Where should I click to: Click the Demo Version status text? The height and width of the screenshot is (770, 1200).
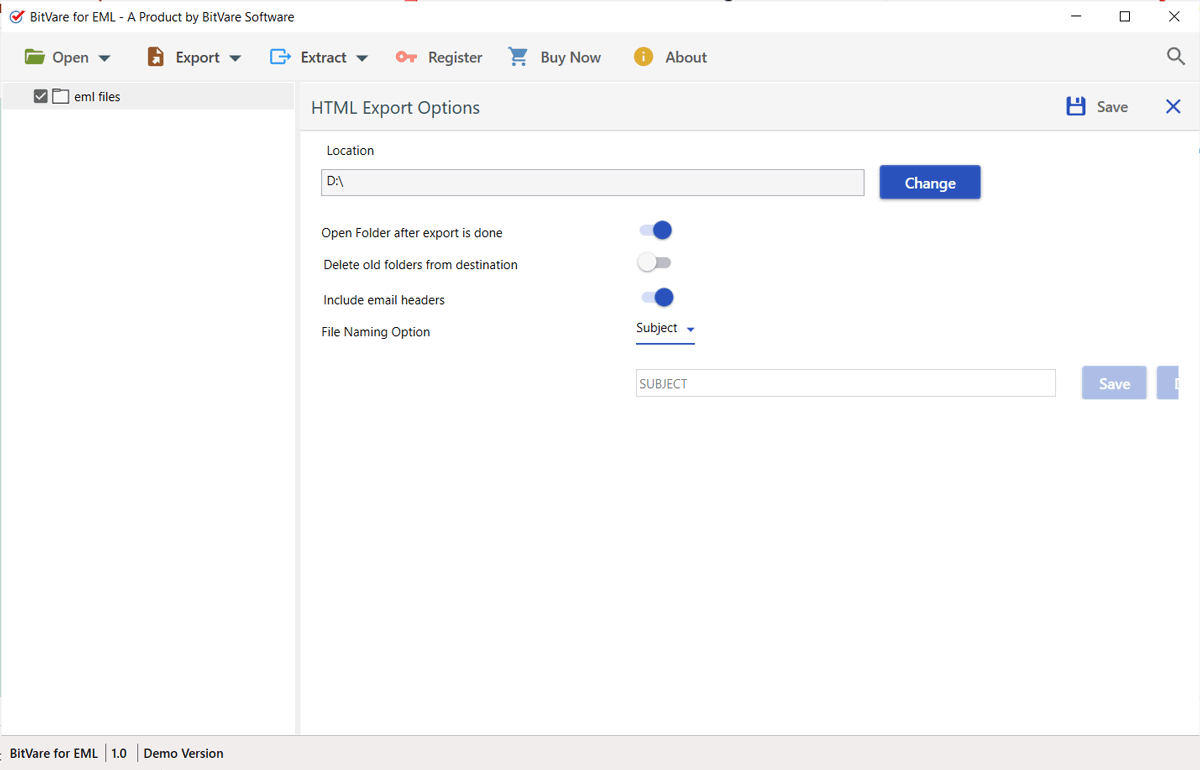tap(184, 753)
